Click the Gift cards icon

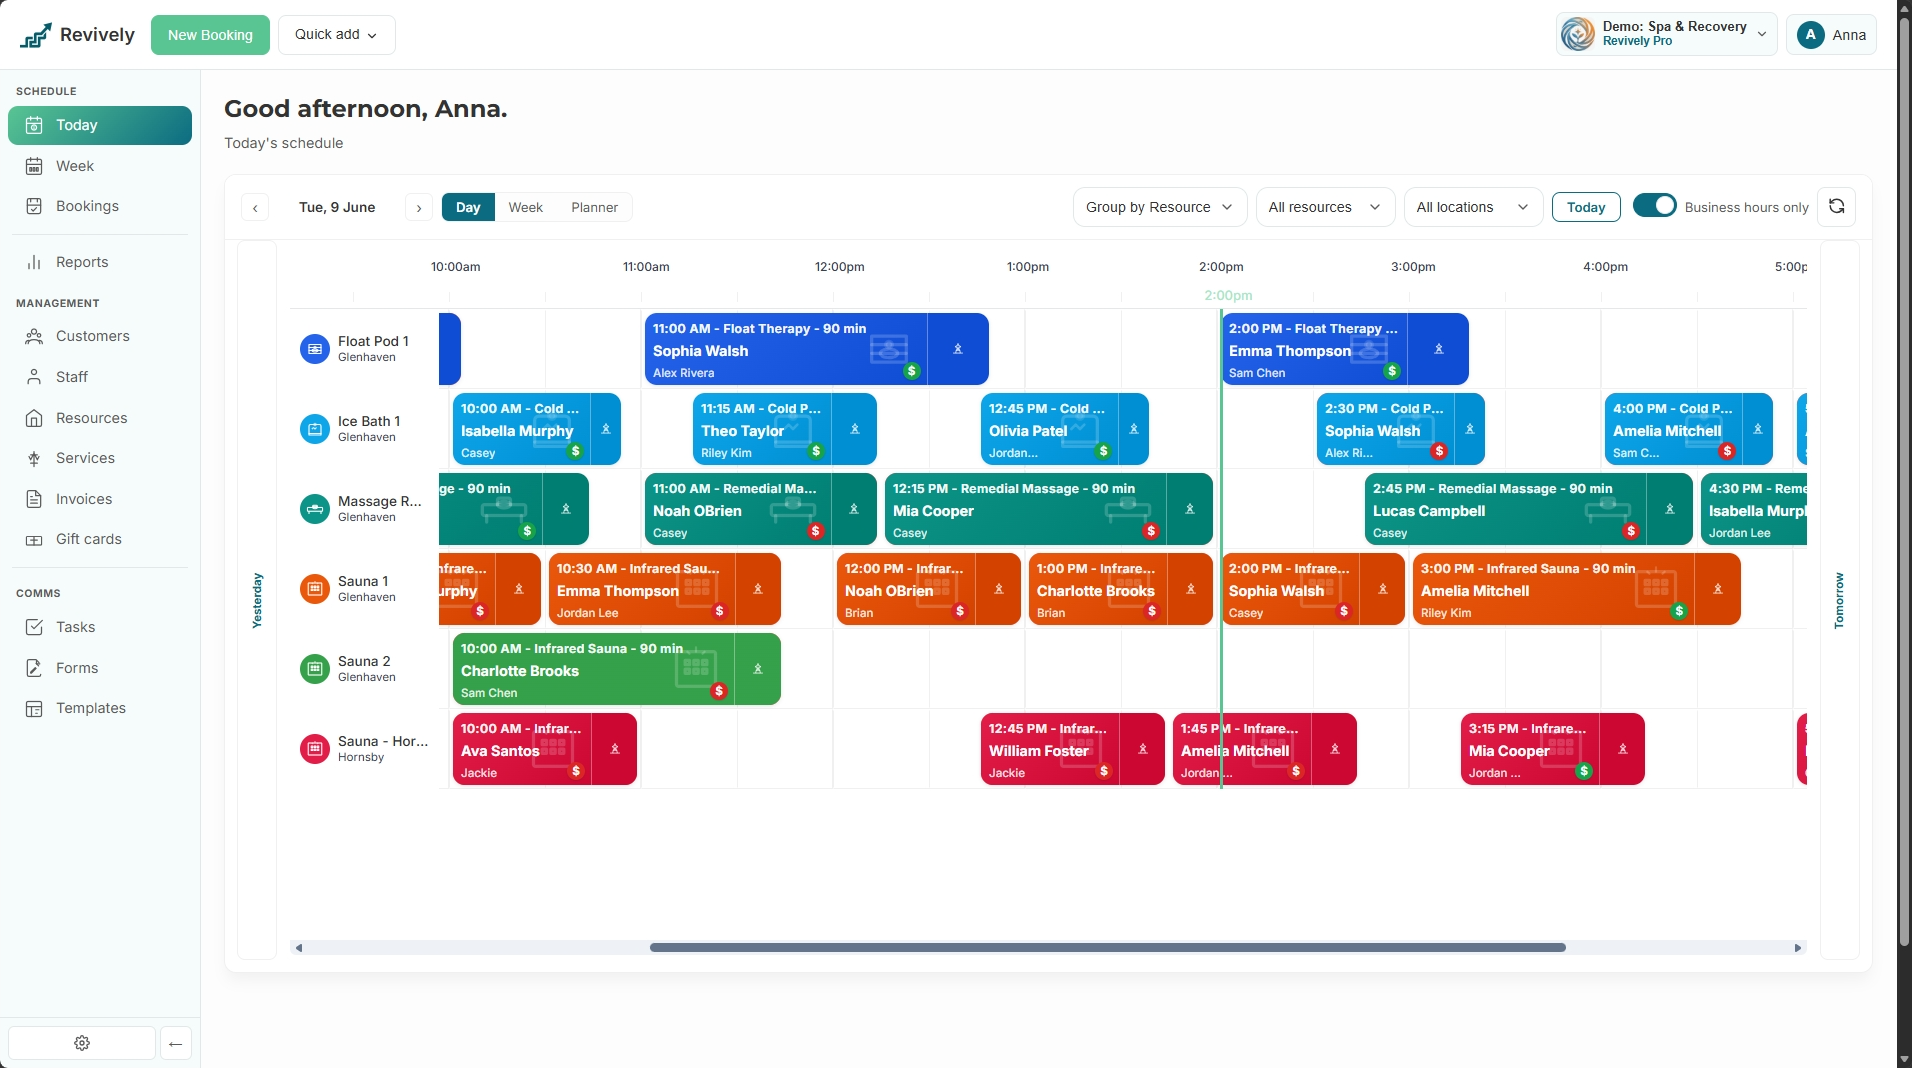click(34, 539)
